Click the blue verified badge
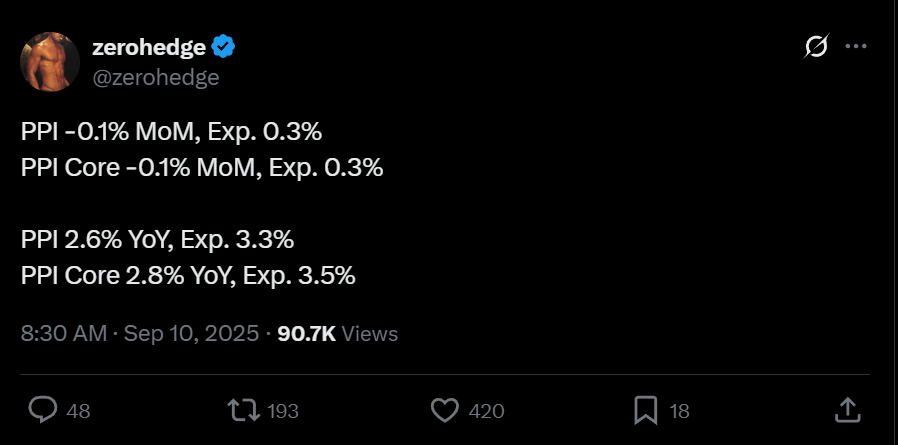898x445 pixels. pos(223,46)
